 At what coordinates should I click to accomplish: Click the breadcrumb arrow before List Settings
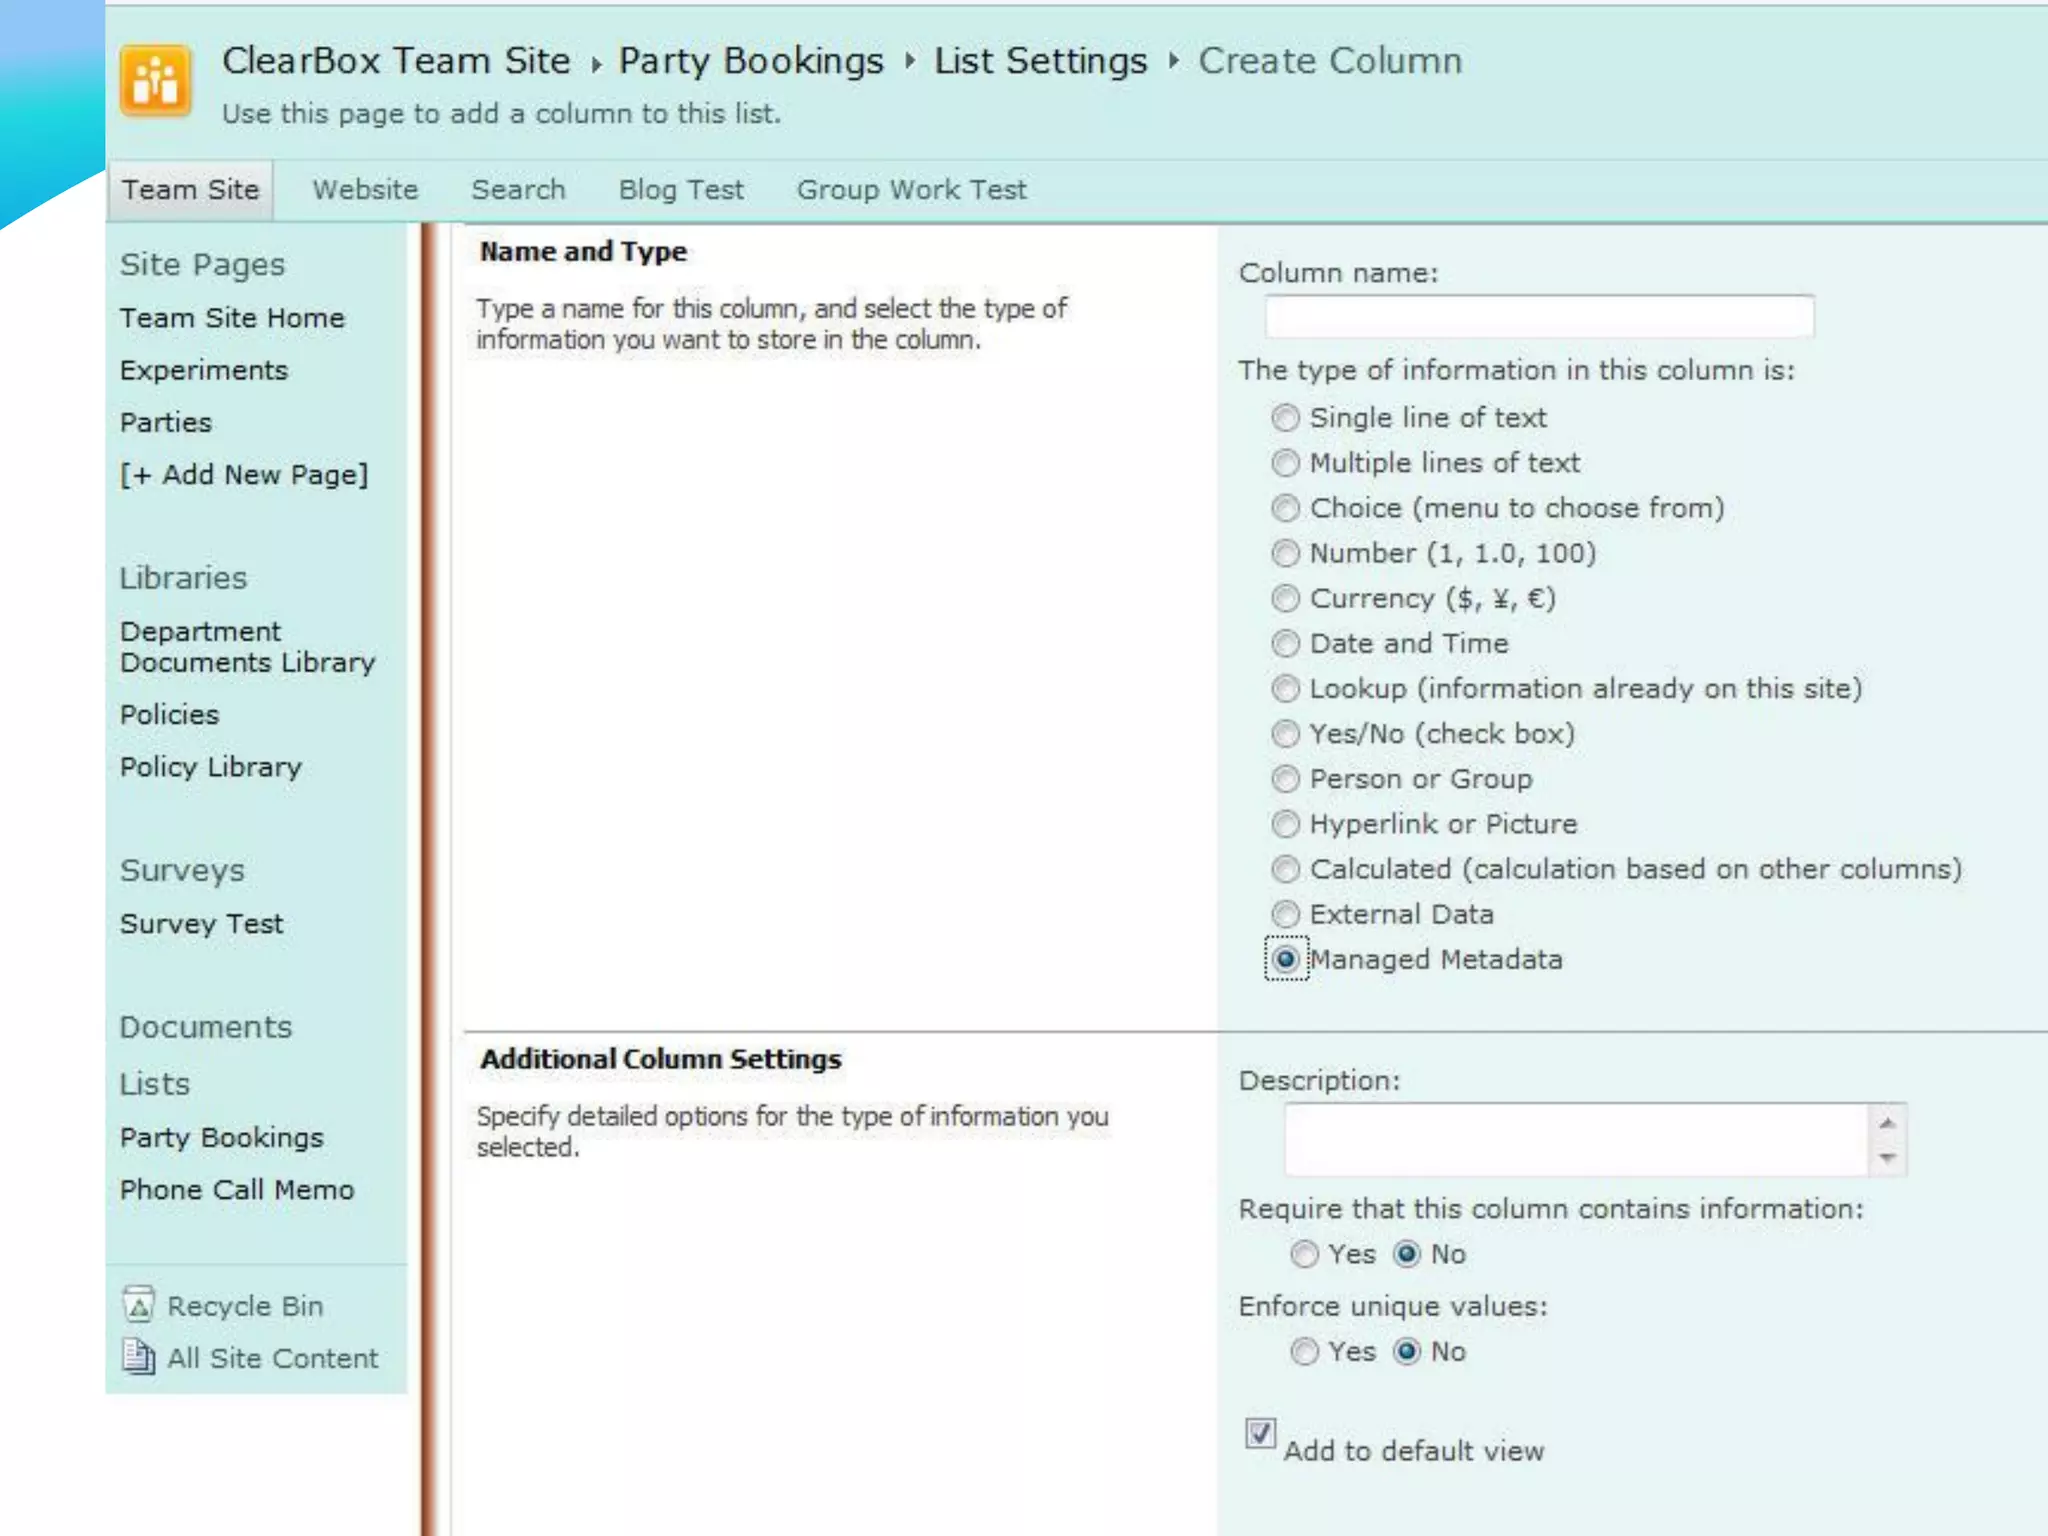point(910,62)
